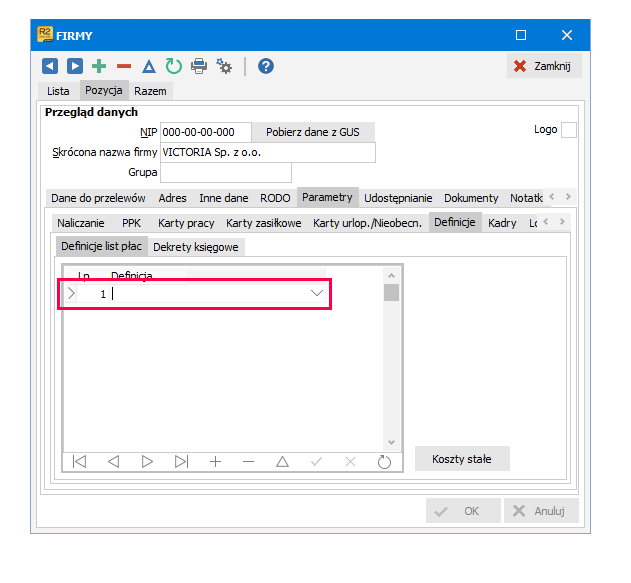Open the Definicja dropdown in row 1
This screenshot has height=583, width=631.
point(317,293)
